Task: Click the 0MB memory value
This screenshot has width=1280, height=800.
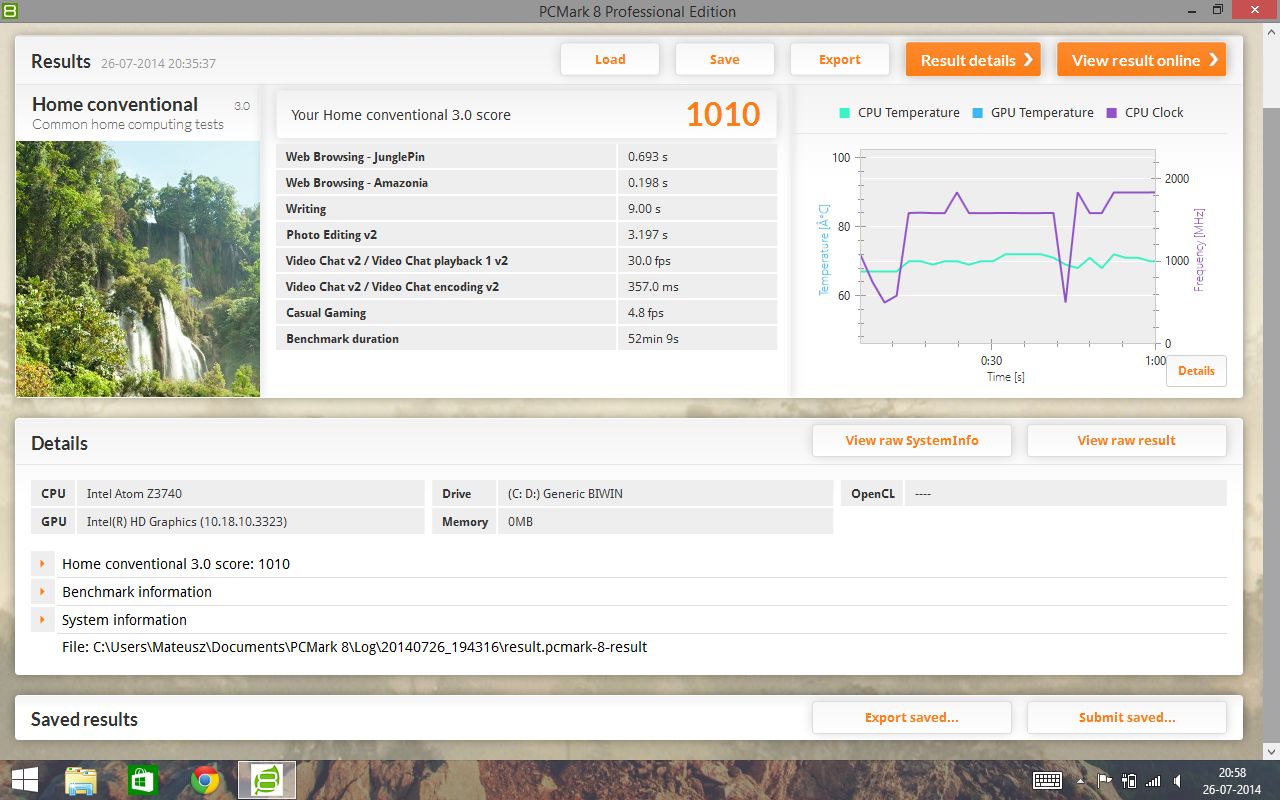Action: pos(520,521)
